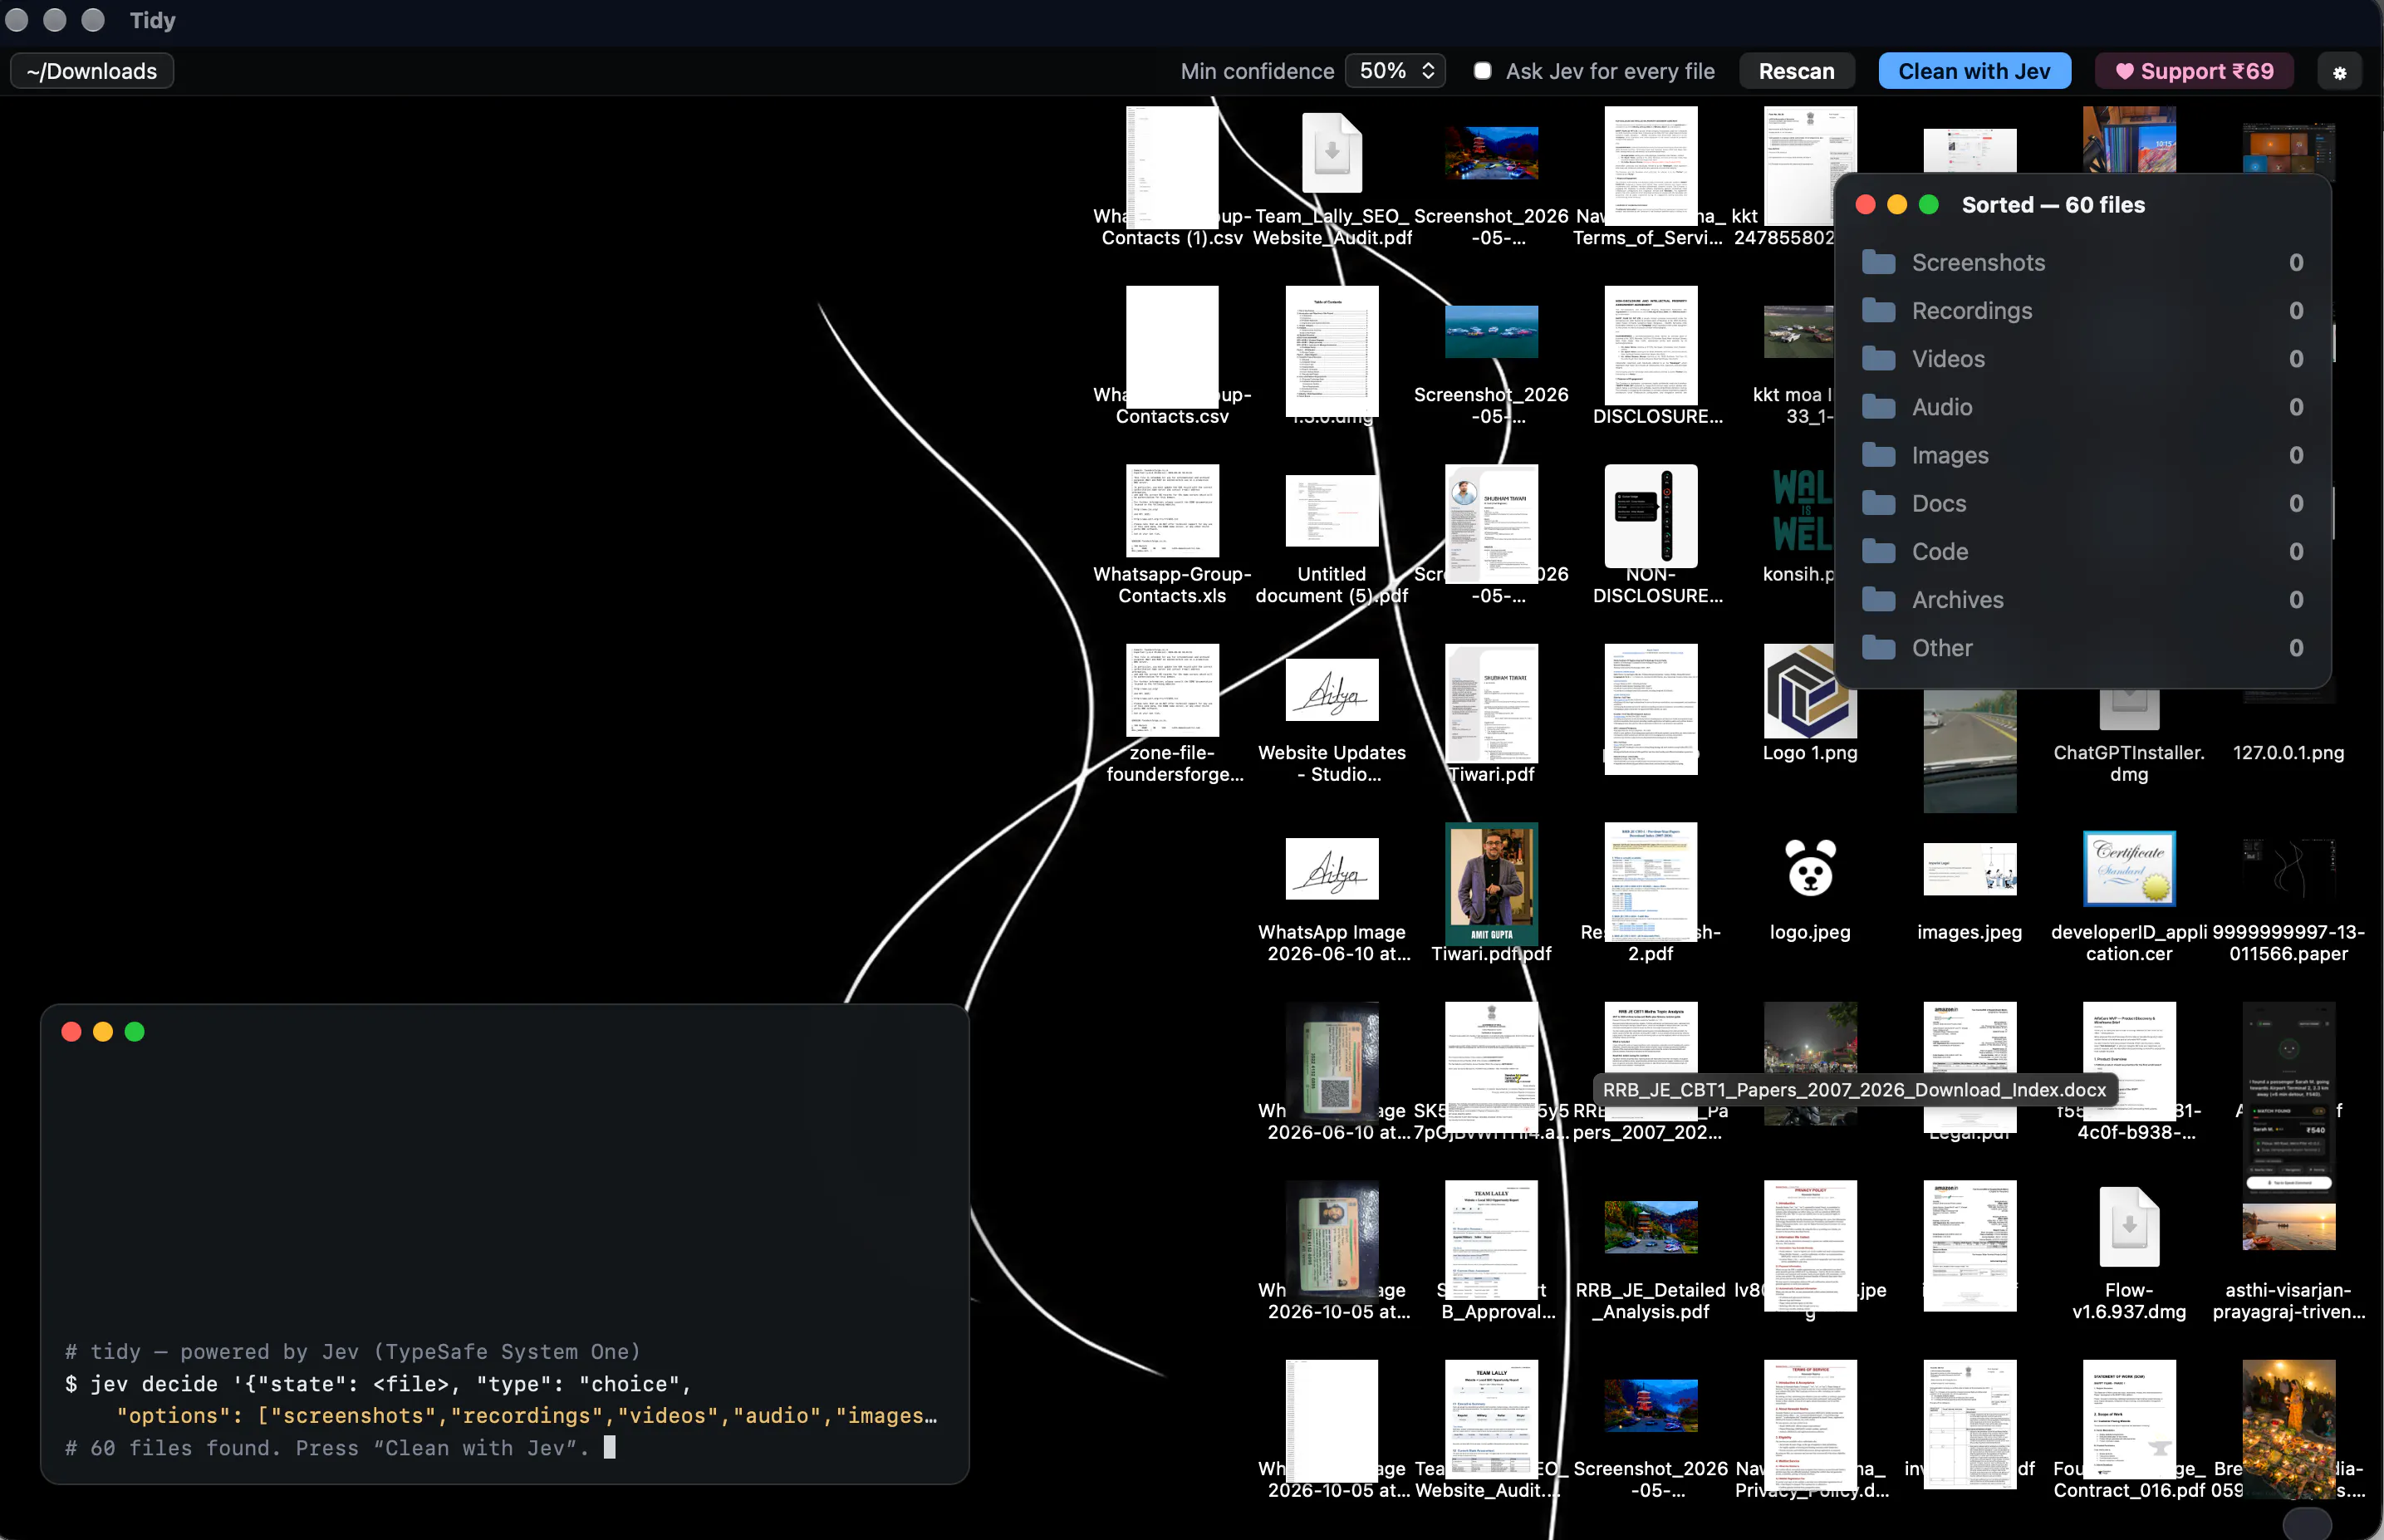
Task: Select developerID_application.cer certificate icon
Action: tap(2129, 868)
